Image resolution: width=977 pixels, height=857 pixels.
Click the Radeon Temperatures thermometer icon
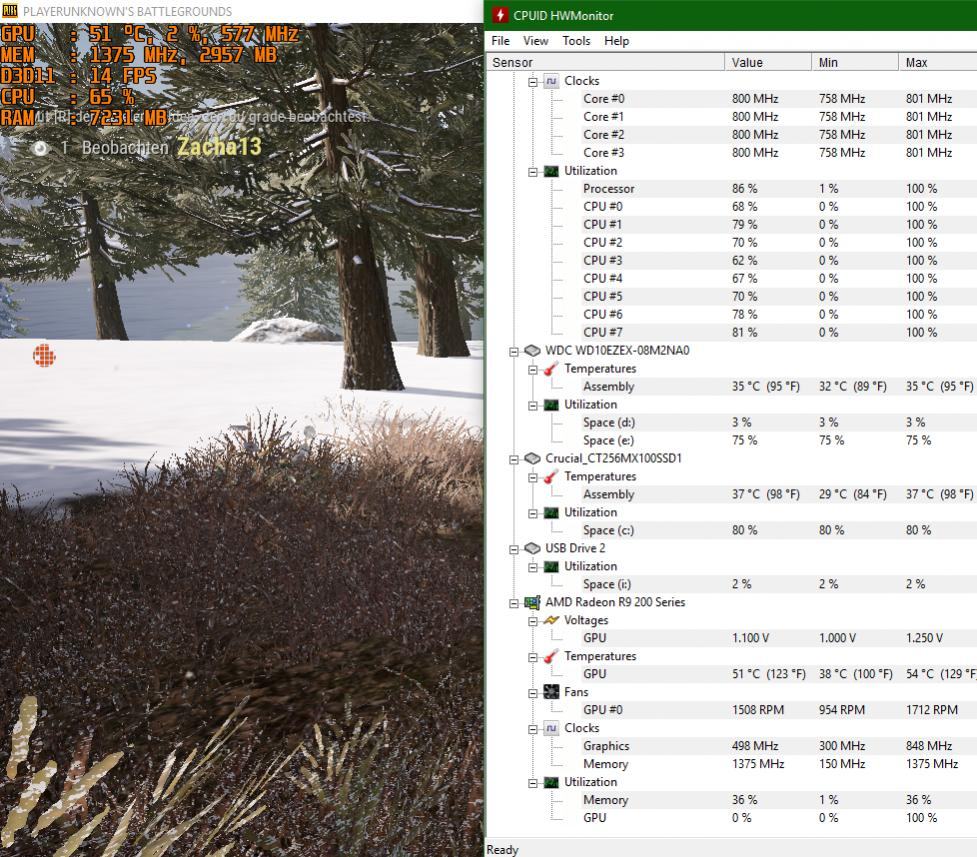click(551, 656)
